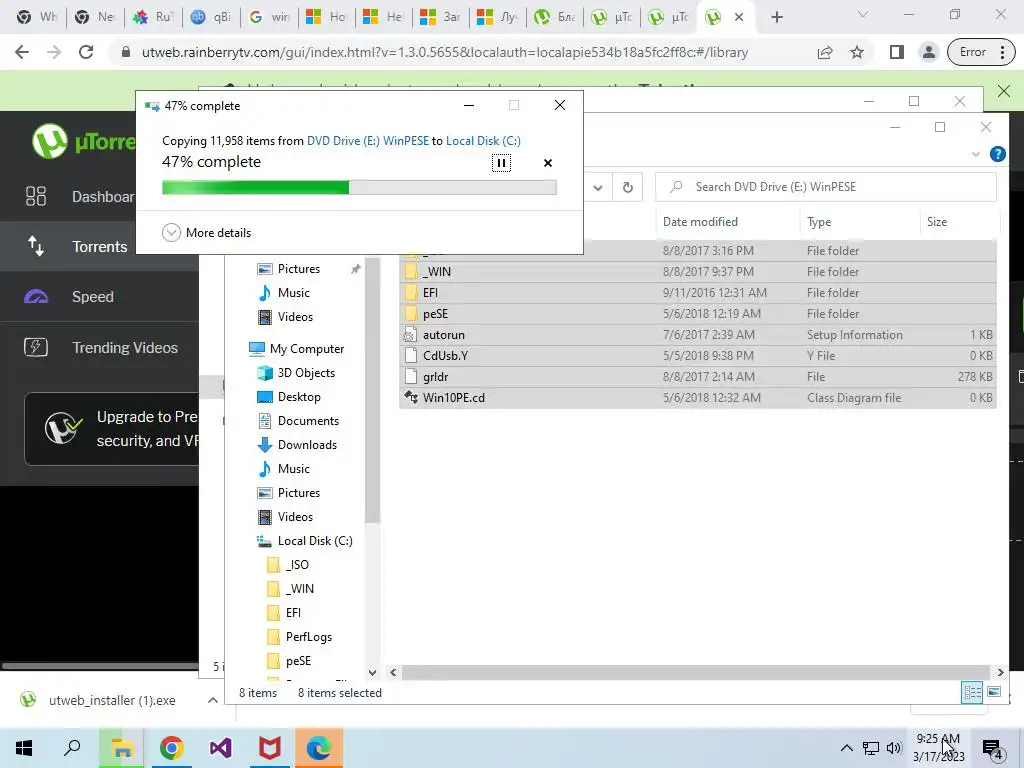Select My Computer in navigation tree
The height and width of the screenshot is (768, 1024).
pyautogui.click(x=296, y=349)
